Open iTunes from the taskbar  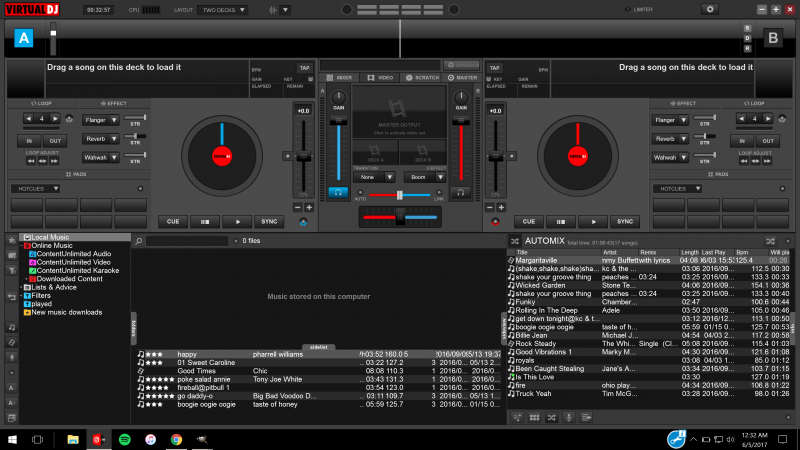151,439
